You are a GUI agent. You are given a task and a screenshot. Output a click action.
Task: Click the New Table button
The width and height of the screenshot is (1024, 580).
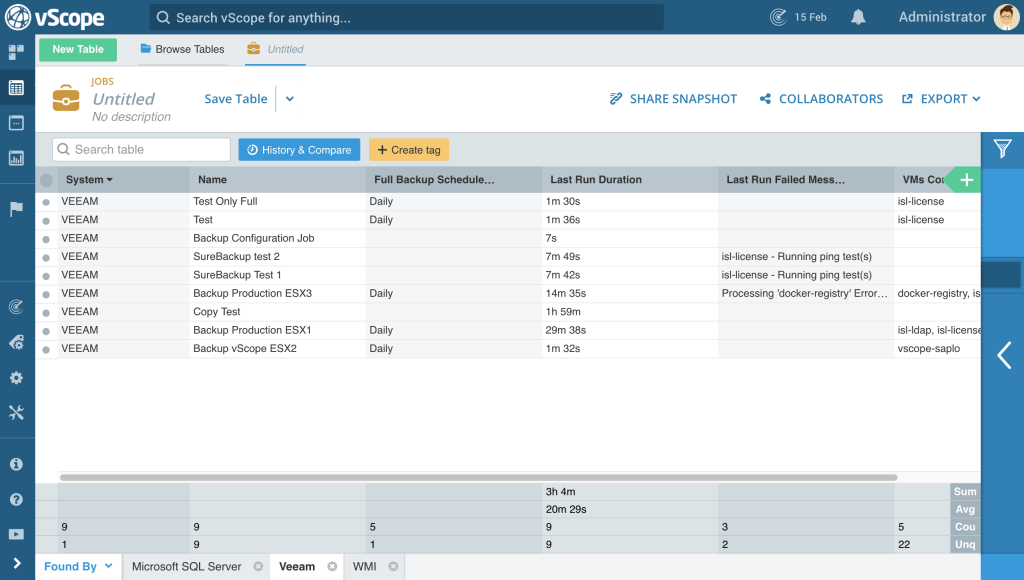[x=78, y=49]
